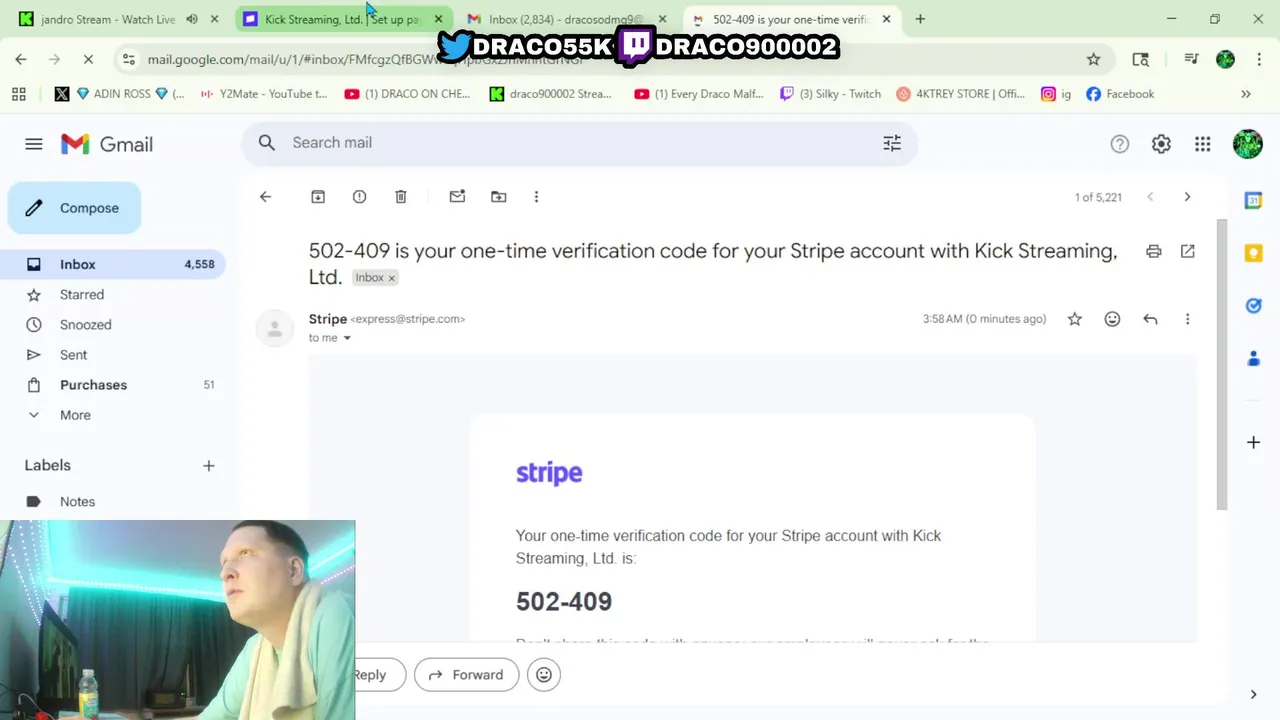Click the Stripe sender name
This screenshot has width=1280, height=720.
tap(328, 319)
